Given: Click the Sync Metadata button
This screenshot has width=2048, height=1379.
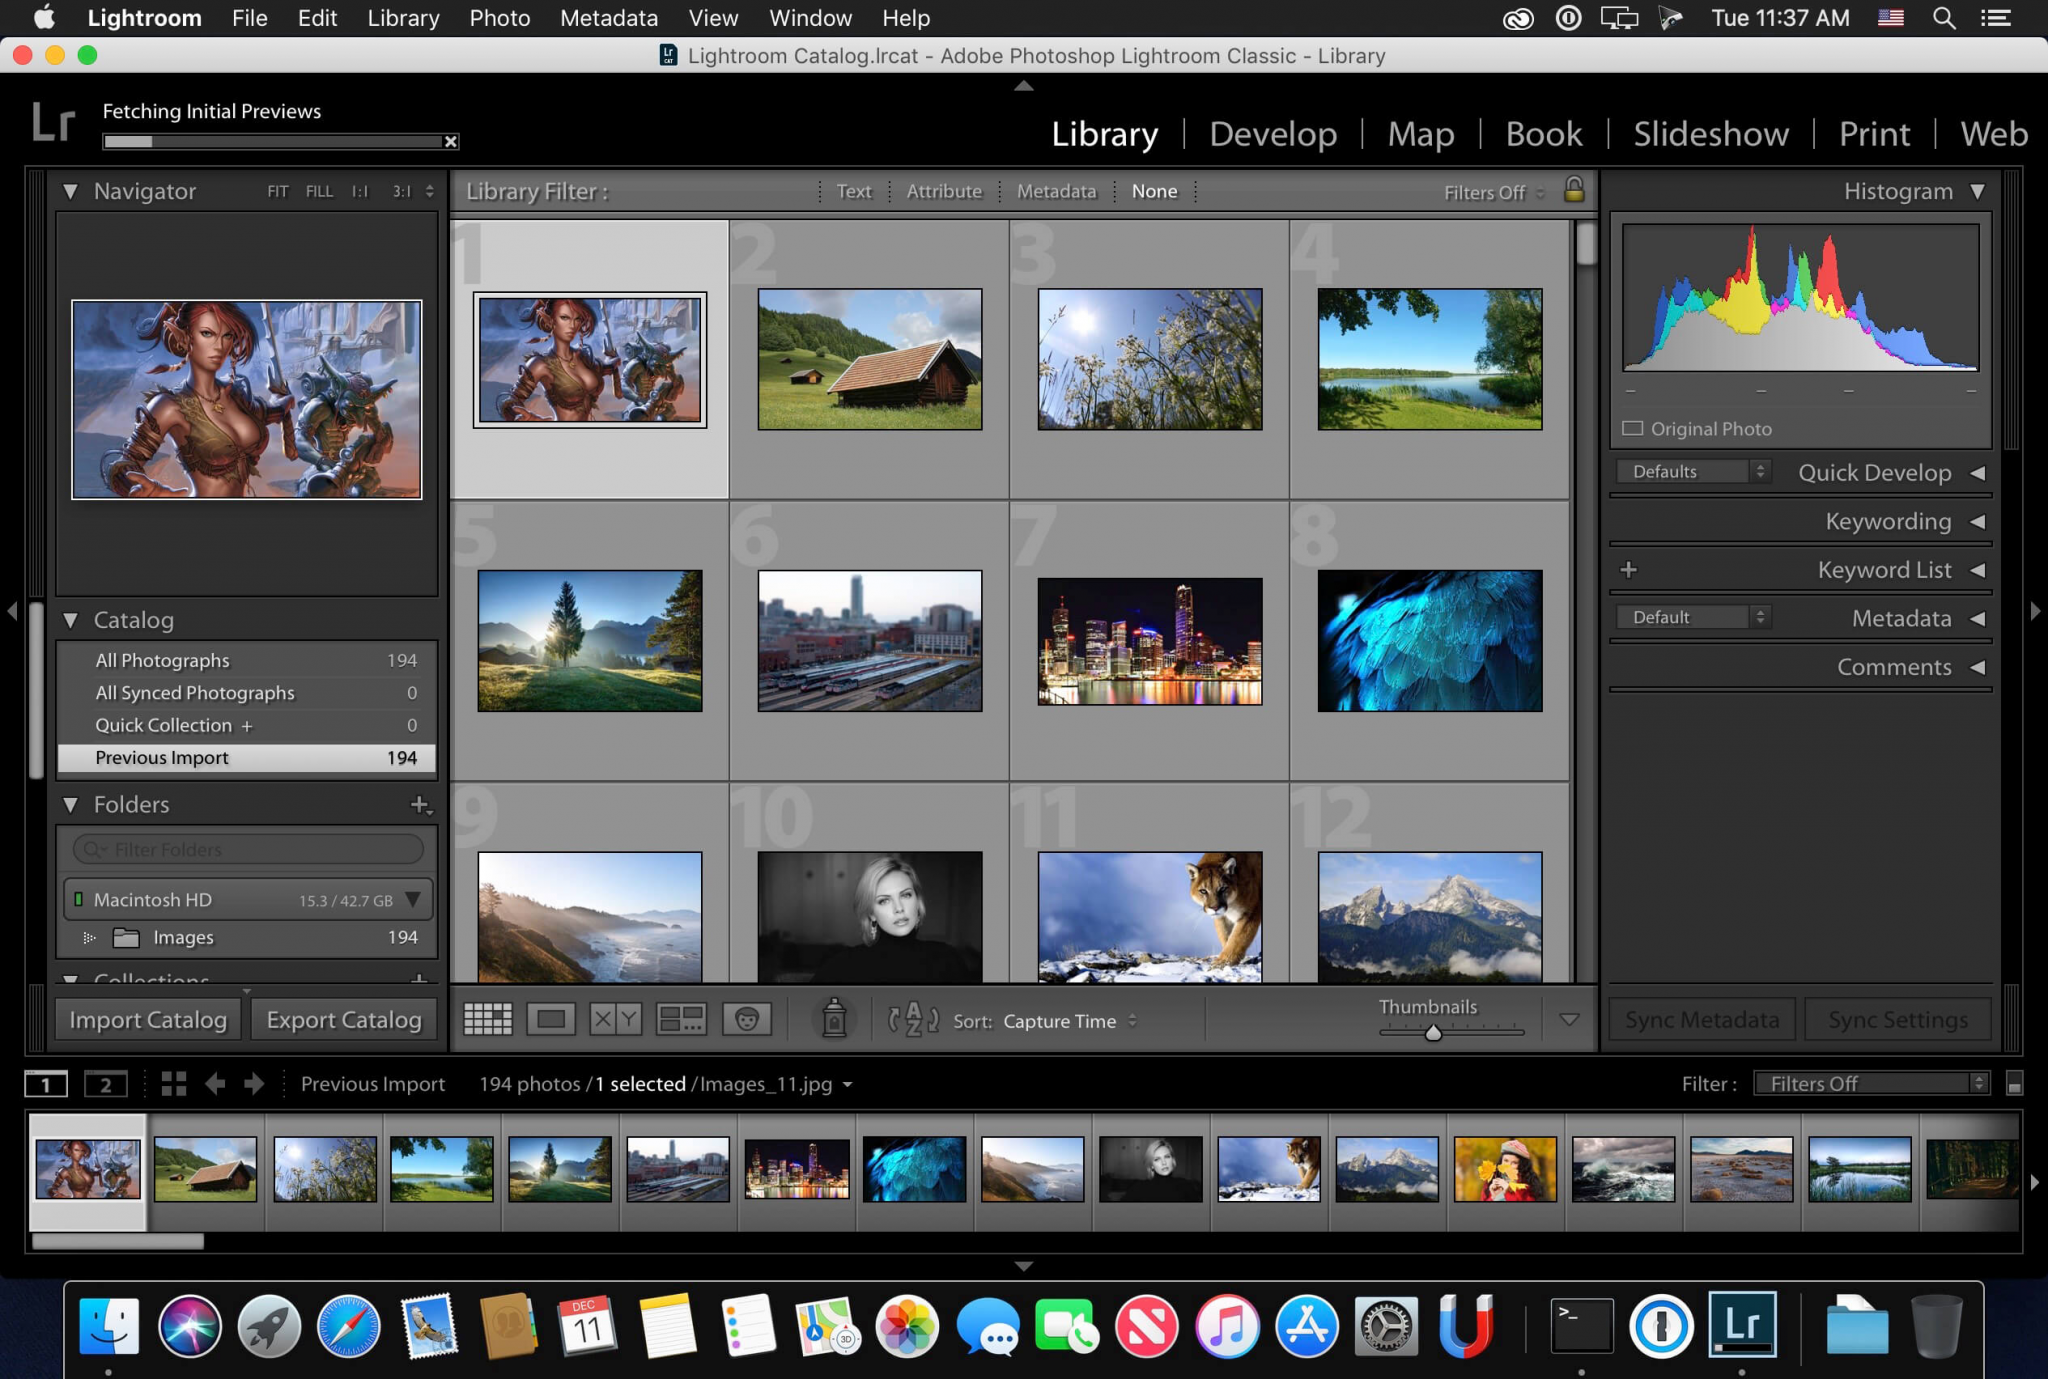Looking at the screenshot, I should coord(1702,1019).
